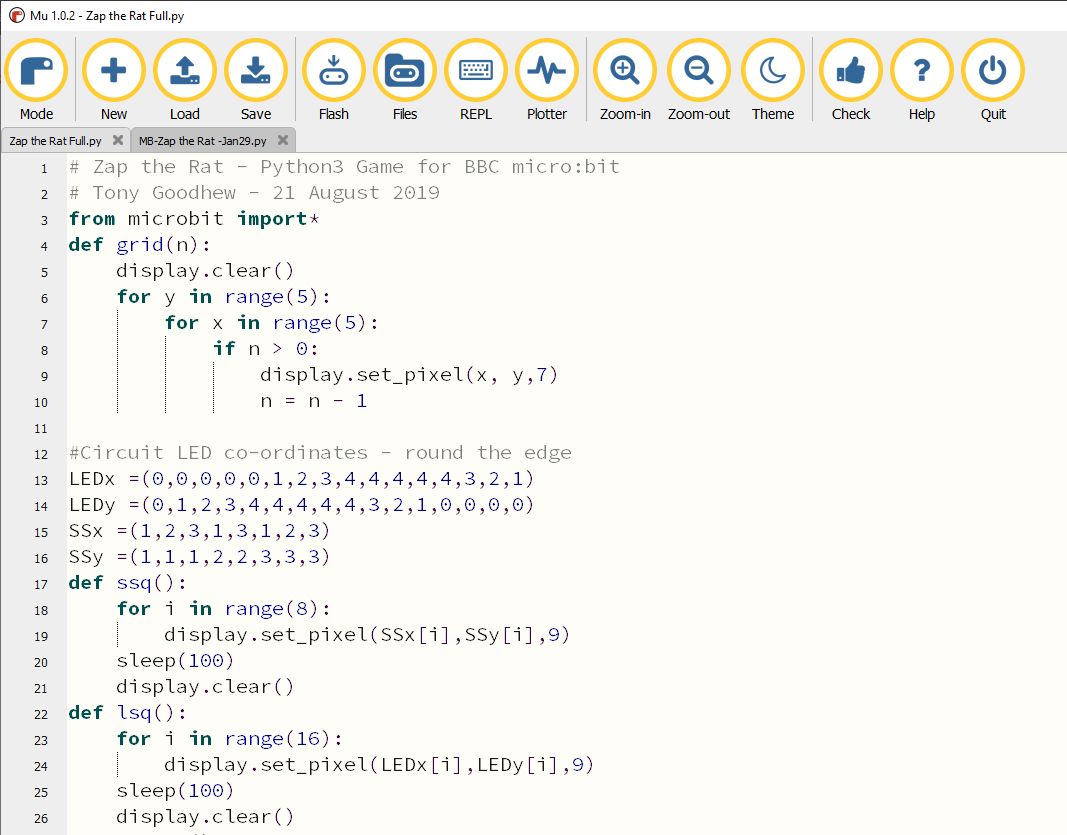Click line number 11 in the gutter
The width and height of the screenshot is (1067, 835).
pyautogui.click(x=42, y=428)
